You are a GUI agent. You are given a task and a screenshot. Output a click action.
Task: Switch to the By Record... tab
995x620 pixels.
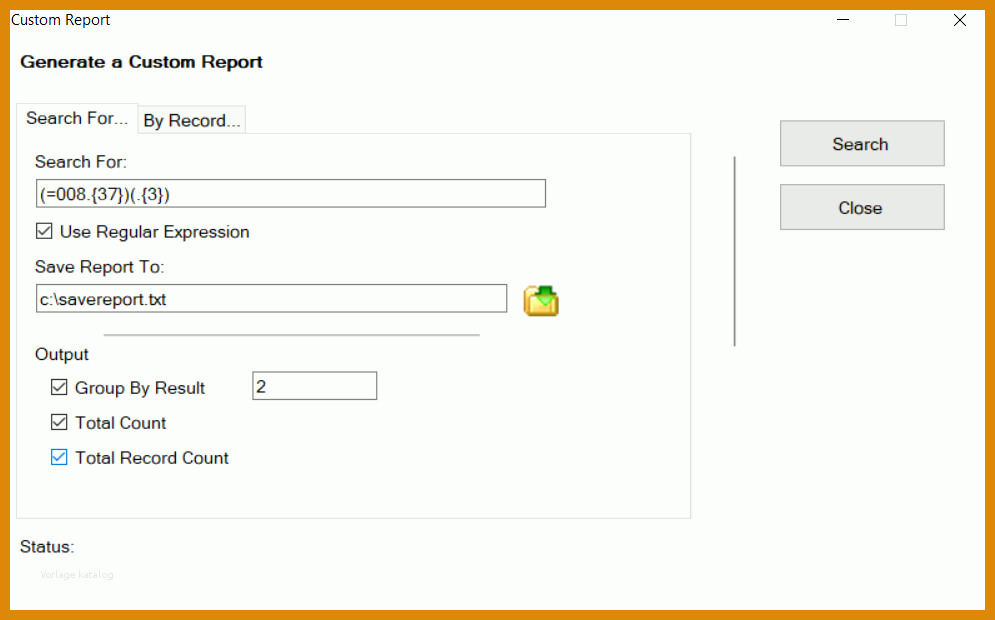192,120
